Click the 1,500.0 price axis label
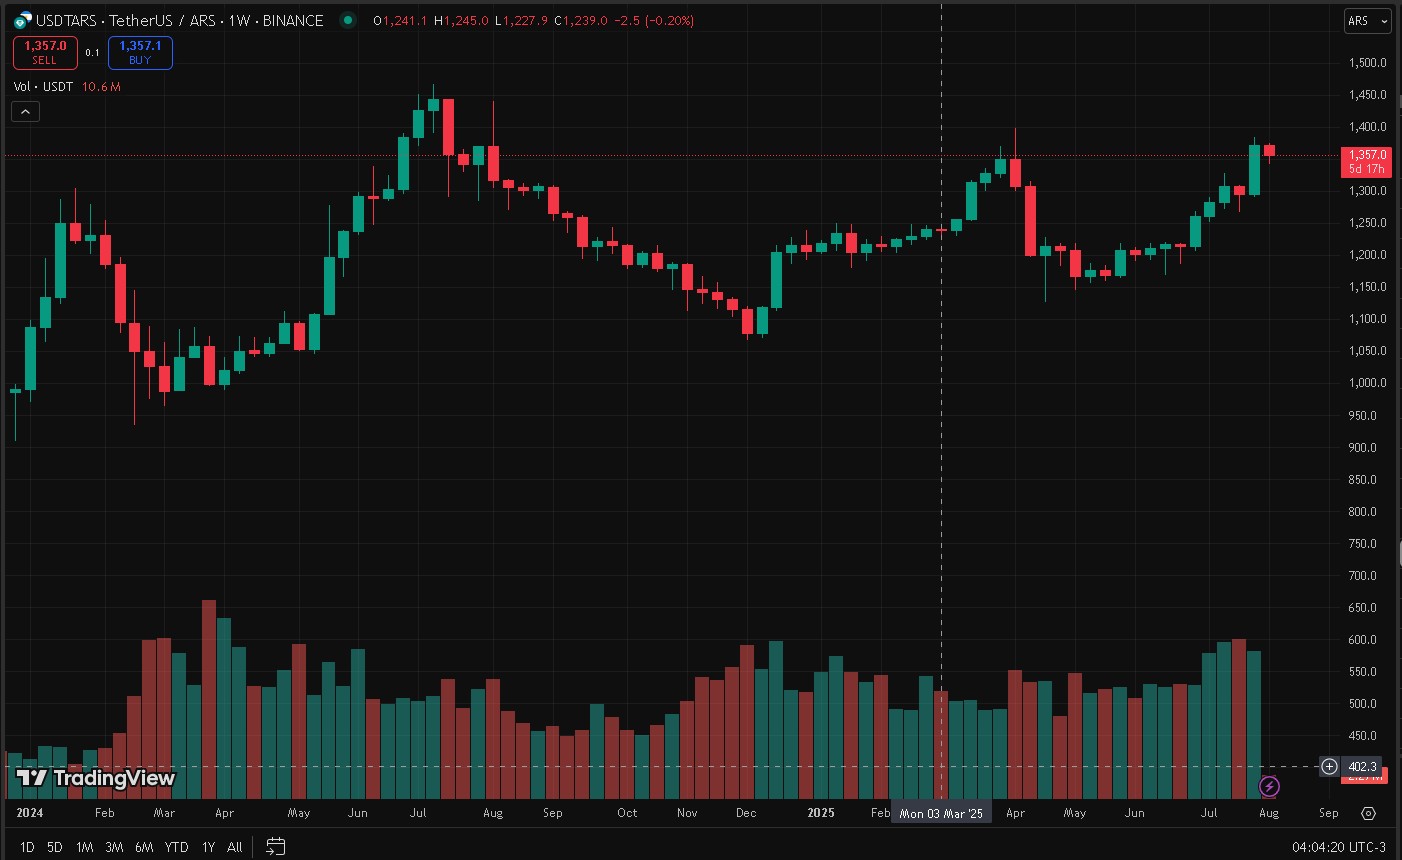 pos(1367,62)
